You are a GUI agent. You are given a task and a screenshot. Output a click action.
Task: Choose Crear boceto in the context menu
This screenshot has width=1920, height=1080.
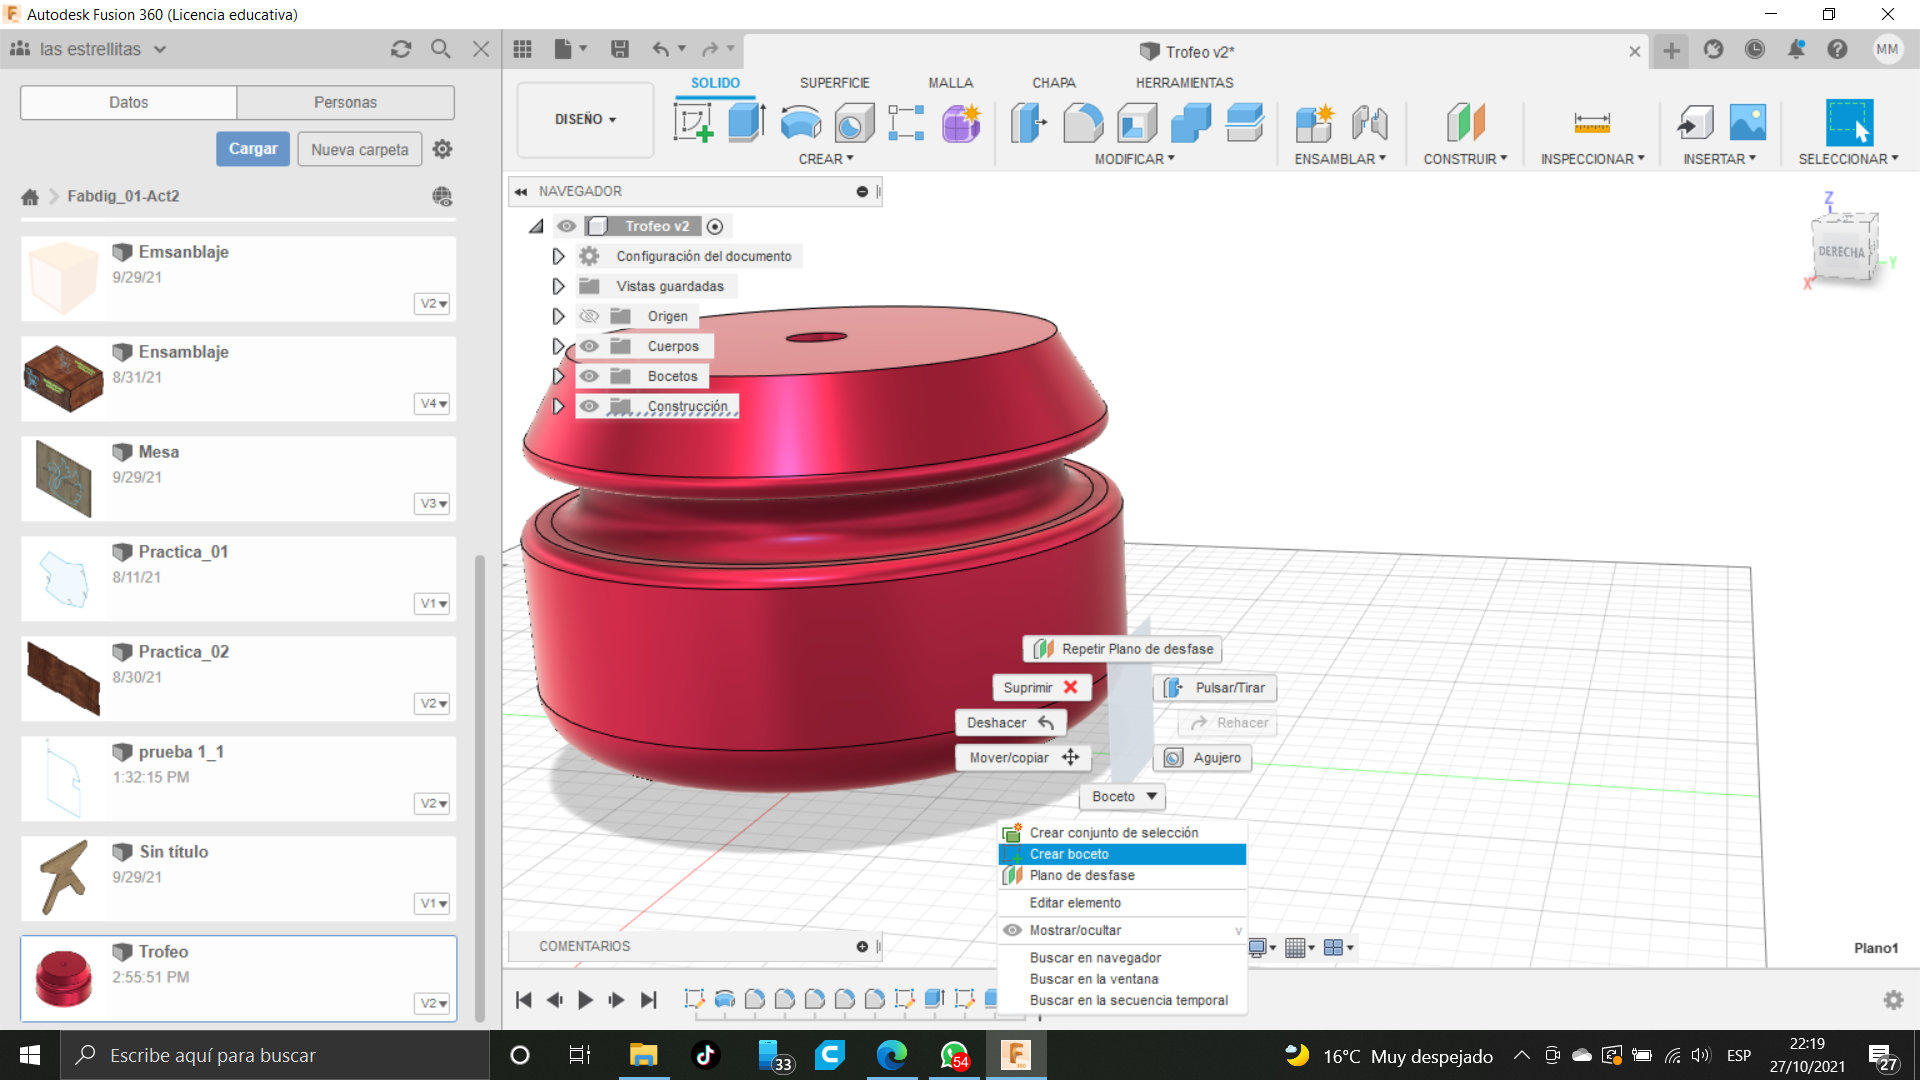1069,854
